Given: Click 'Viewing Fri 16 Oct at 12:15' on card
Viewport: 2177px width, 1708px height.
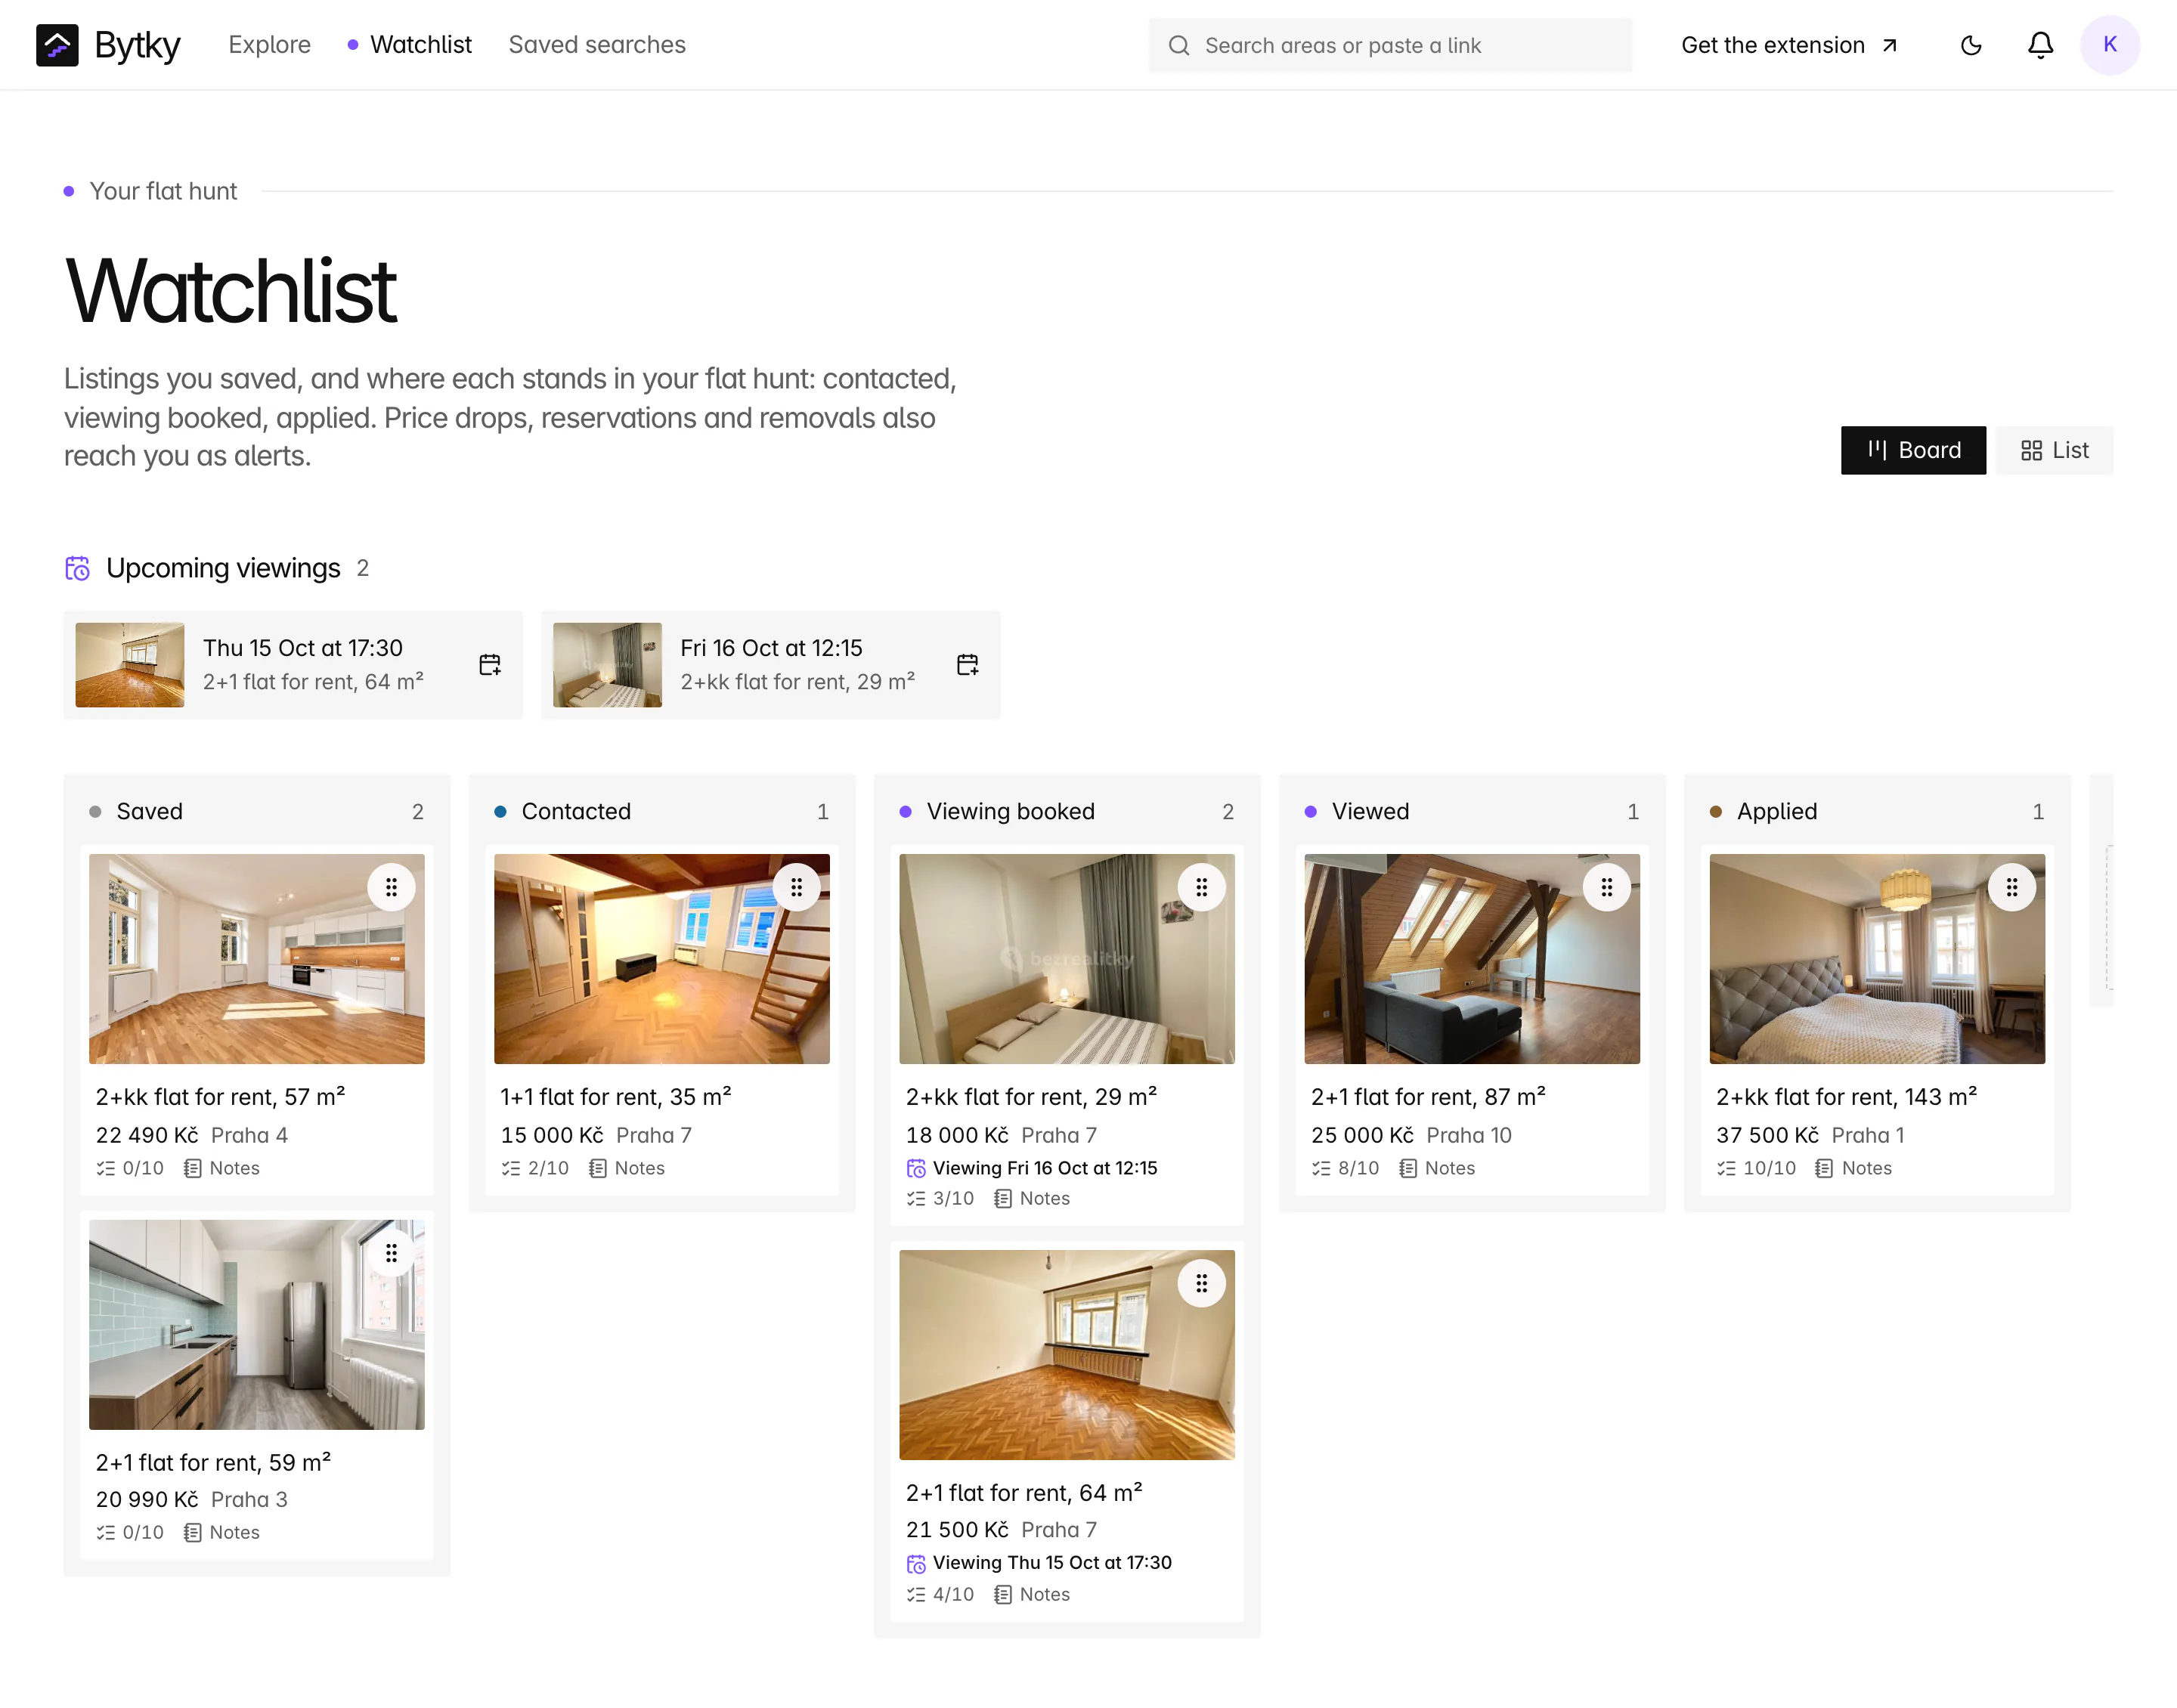Looking at the screenshot, I should [x=1032, y=1168].
